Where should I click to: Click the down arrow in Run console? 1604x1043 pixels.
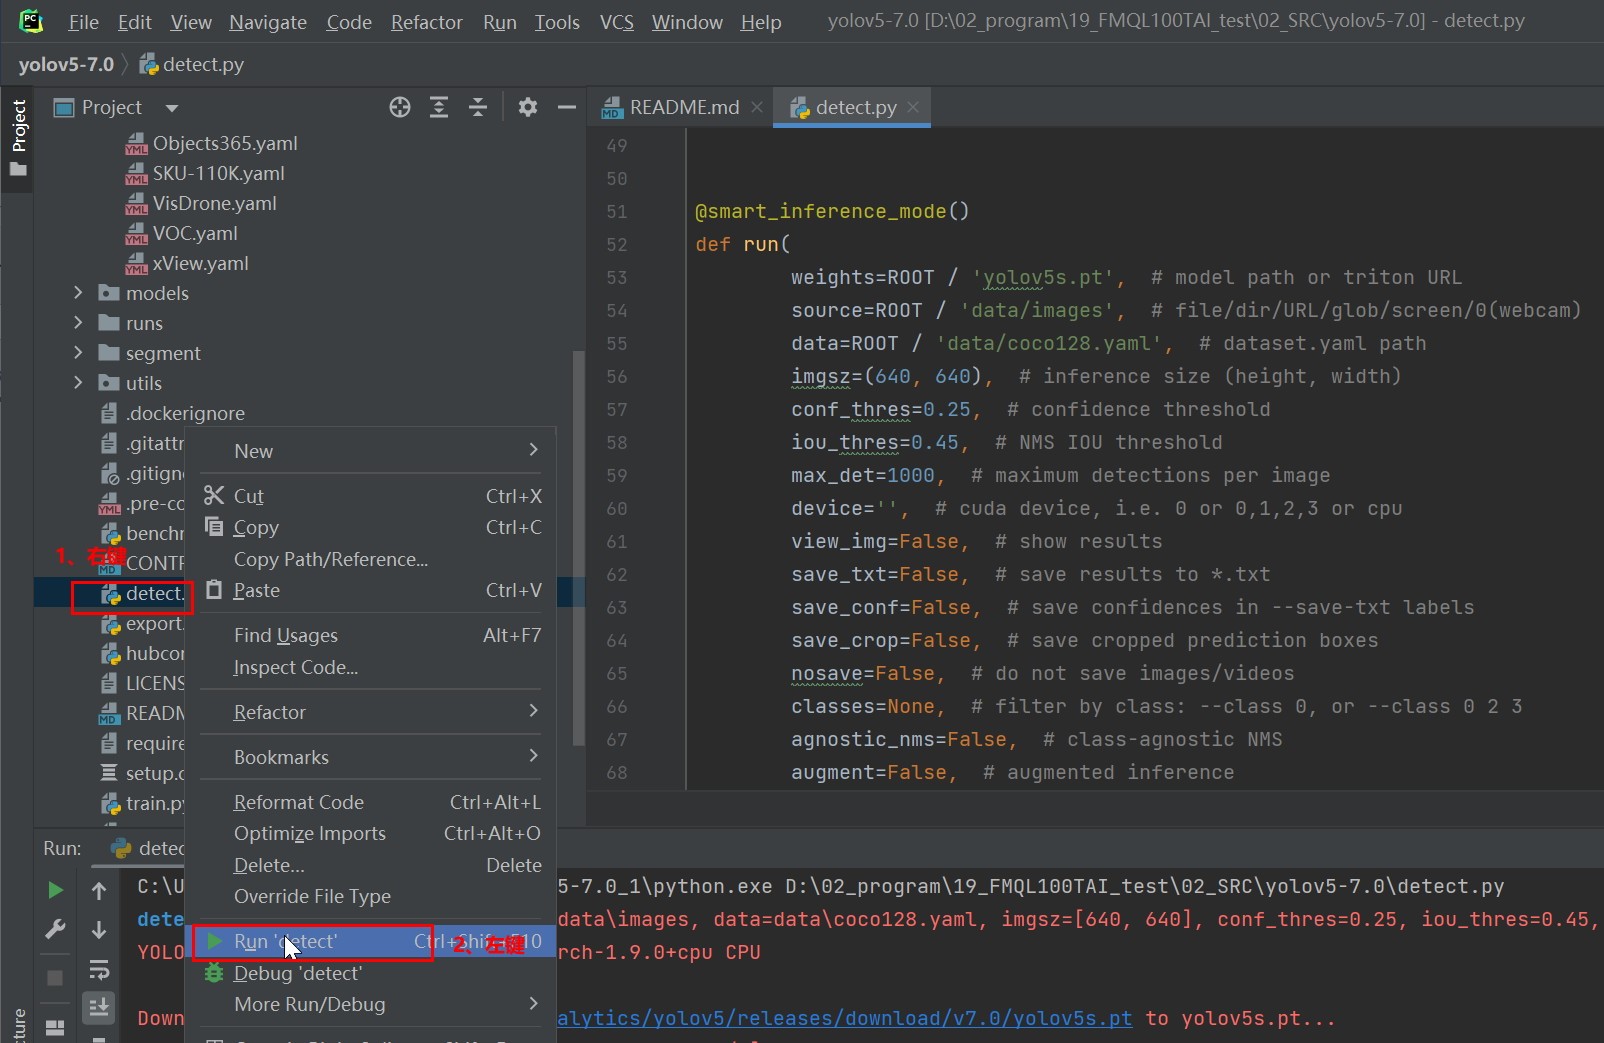pyautogui.click(x=99, y=929)
